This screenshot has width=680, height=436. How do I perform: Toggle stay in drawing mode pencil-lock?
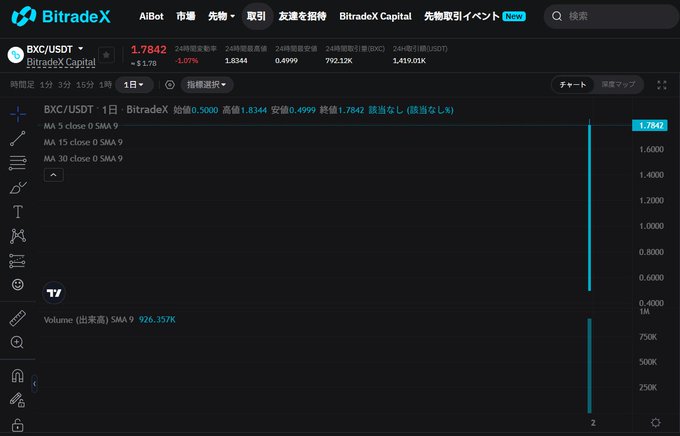coord(17,400)
